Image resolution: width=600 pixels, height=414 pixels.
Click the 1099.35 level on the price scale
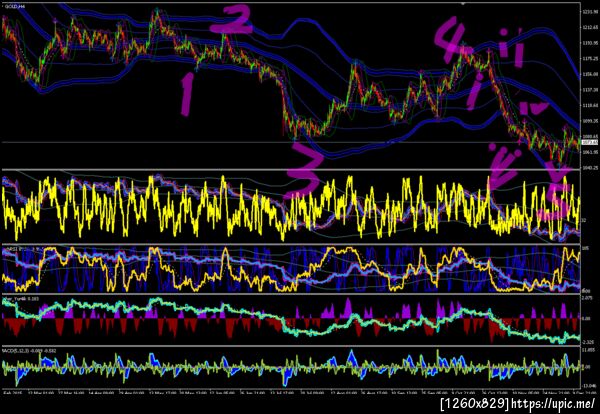pos(590,121)
